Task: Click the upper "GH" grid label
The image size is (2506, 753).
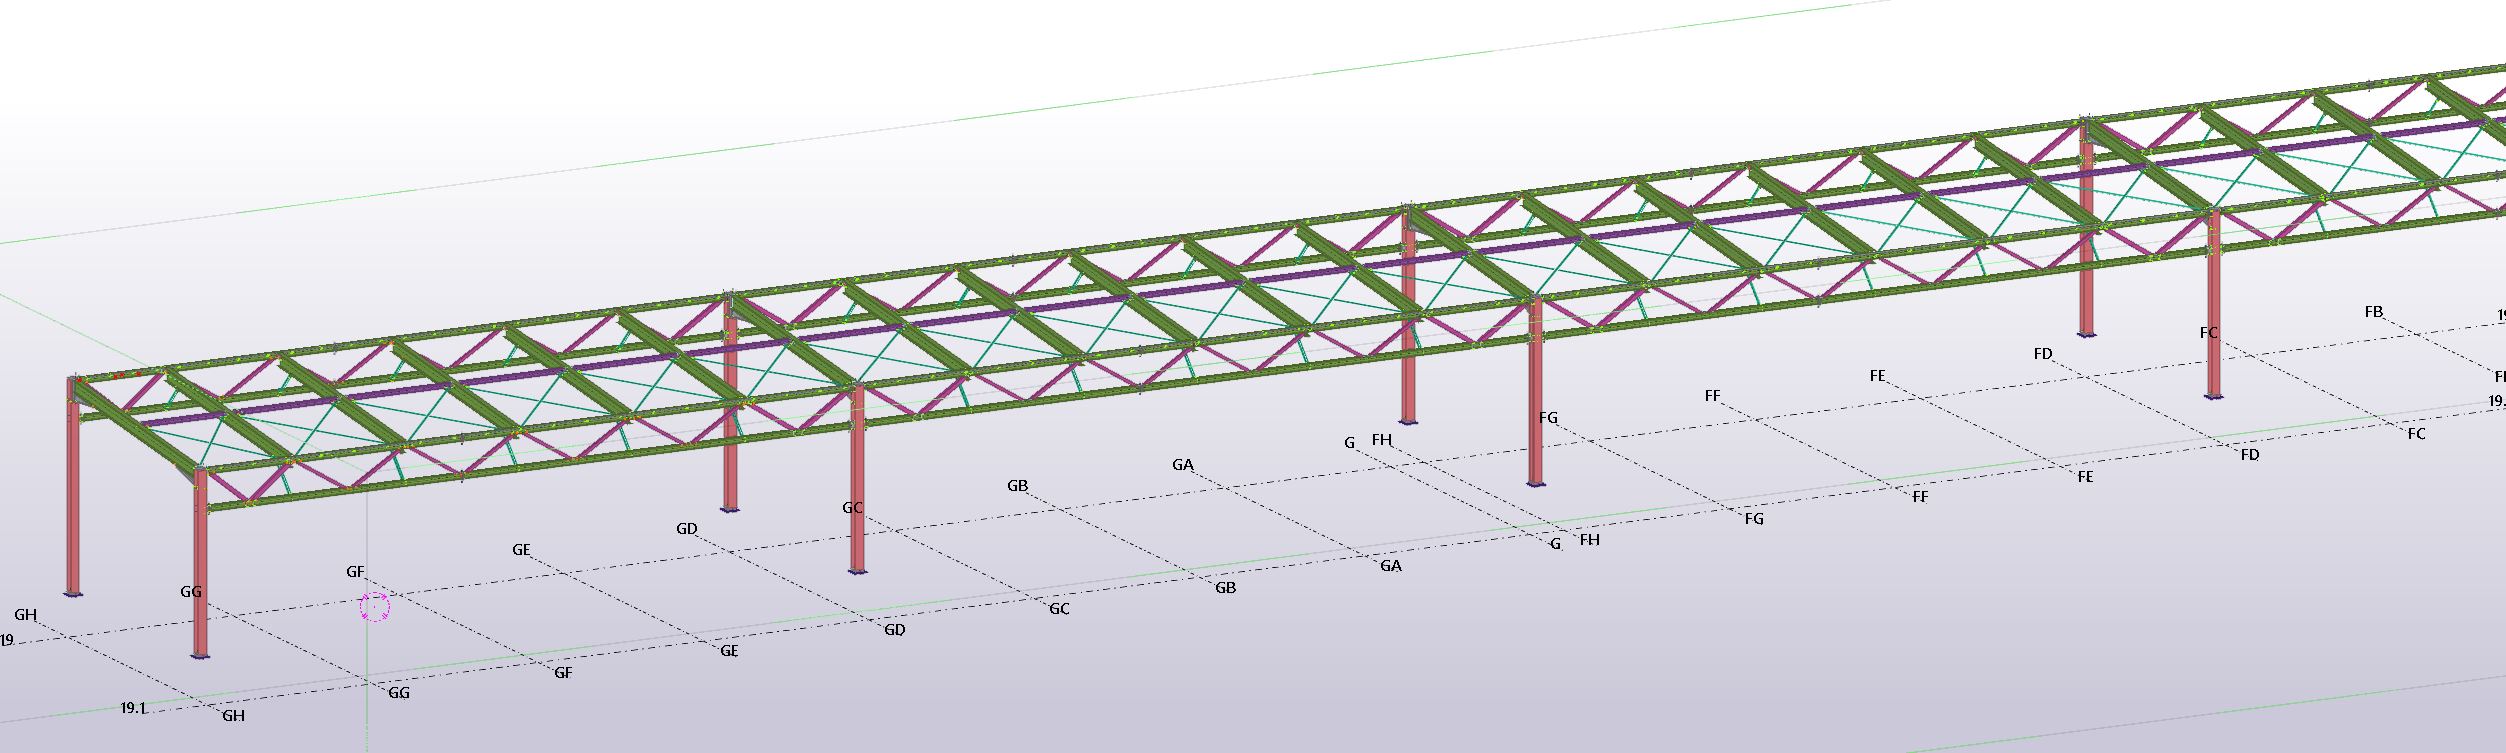Action: (x=25, y=615)
